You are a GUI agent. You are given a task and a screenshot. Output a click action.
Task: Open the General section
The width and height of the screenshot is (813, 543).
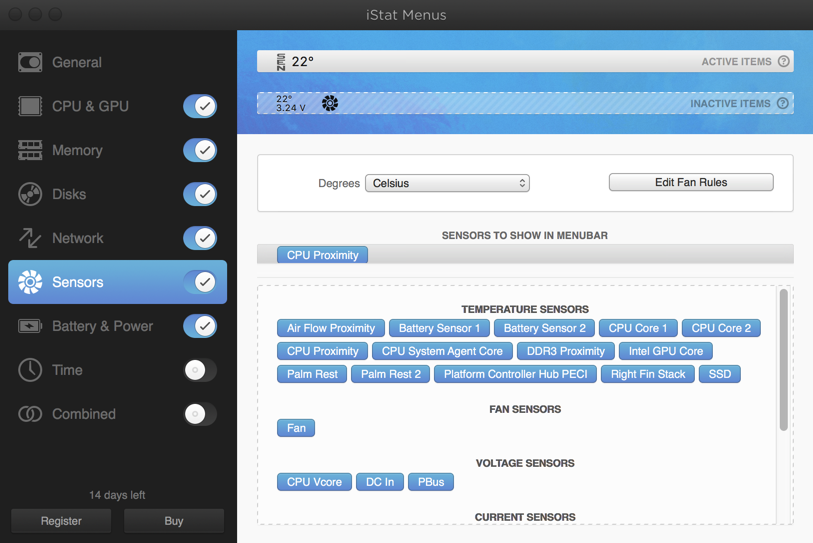pyautogui.click(x=117, y=62)
